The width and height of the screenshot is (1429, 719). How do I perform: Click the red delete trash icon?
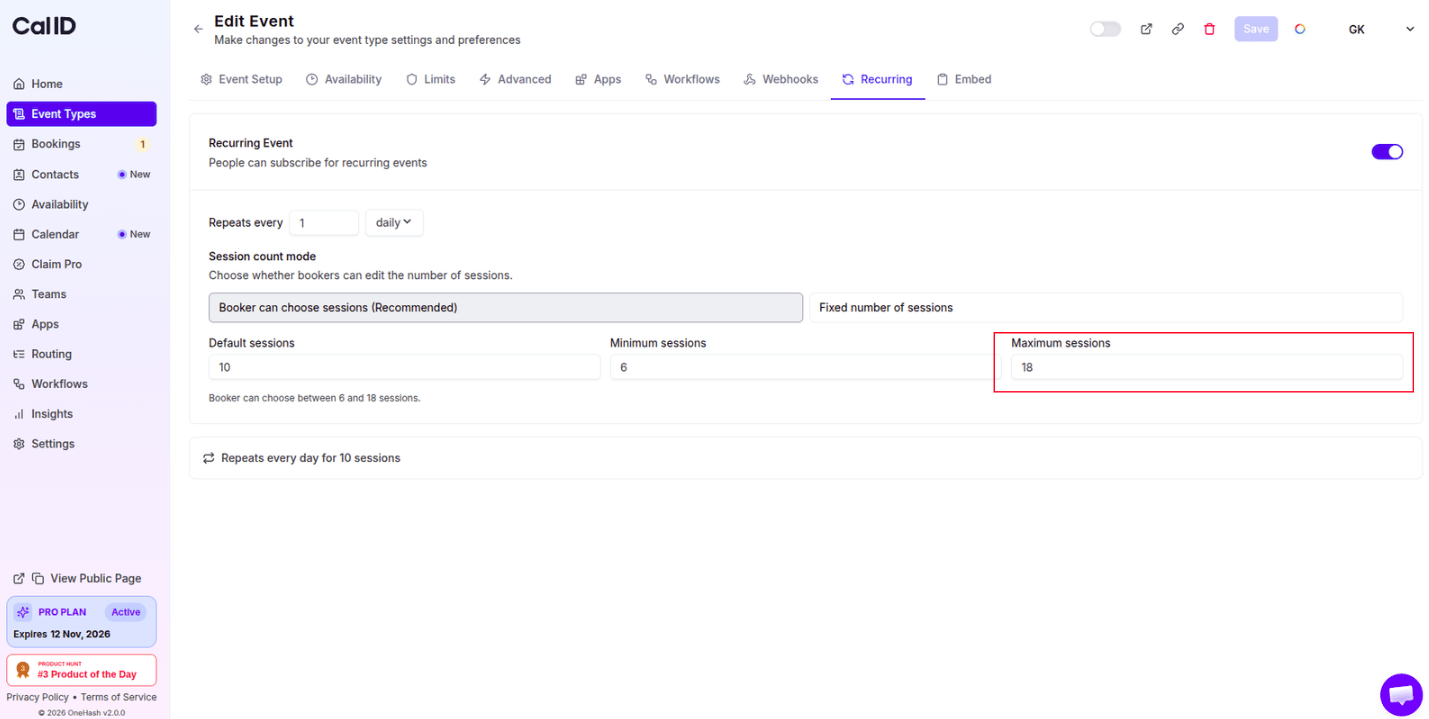pyautogui.click(x=1209, y=29)
